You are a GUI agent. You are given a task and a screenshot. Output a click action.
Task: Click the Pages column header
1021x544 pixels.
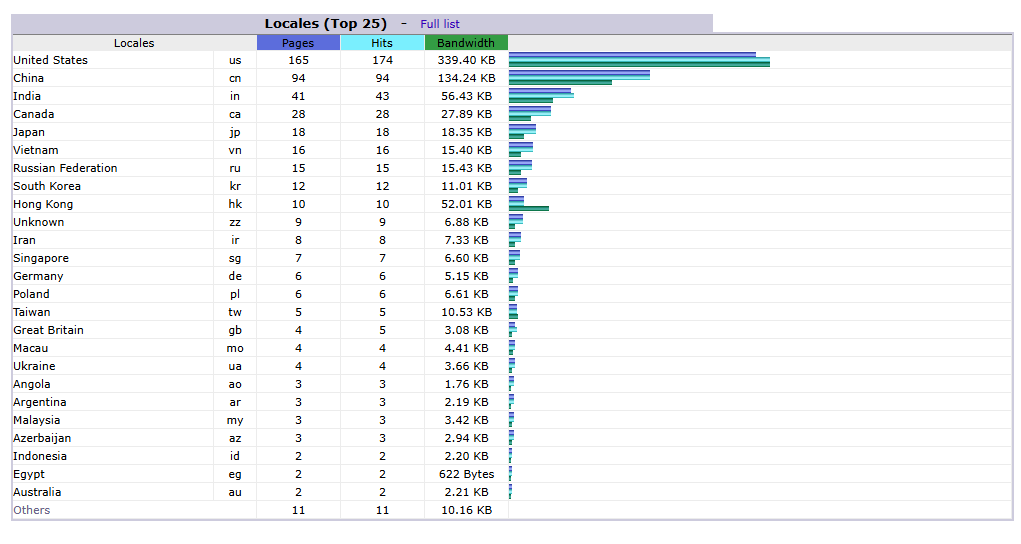[298, 43]
